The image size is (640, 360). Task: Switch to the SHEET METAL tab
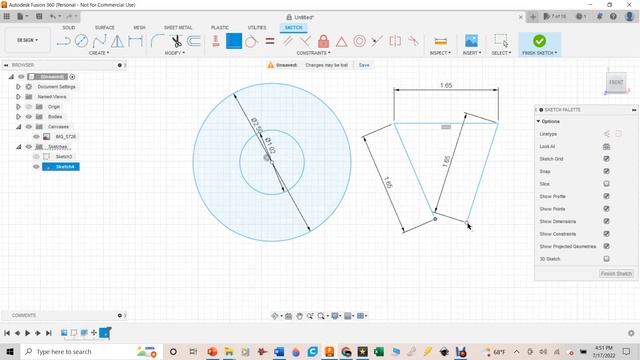[x=178, y=27]
